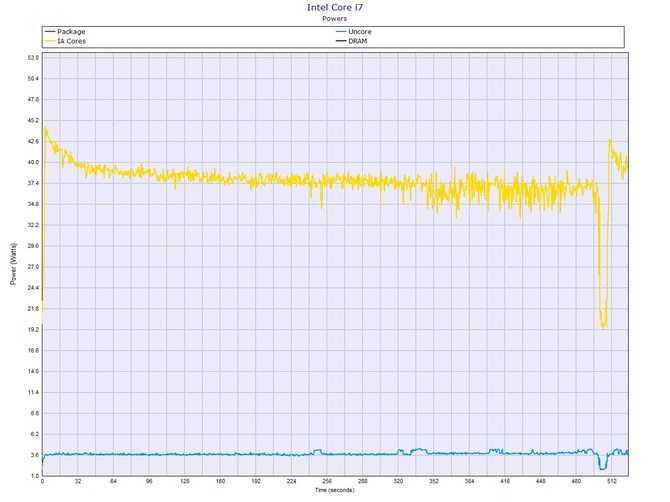The image size is (670, 502).
Task: Click the 40.0 y-axis tick label
Action: click(33, 162)
